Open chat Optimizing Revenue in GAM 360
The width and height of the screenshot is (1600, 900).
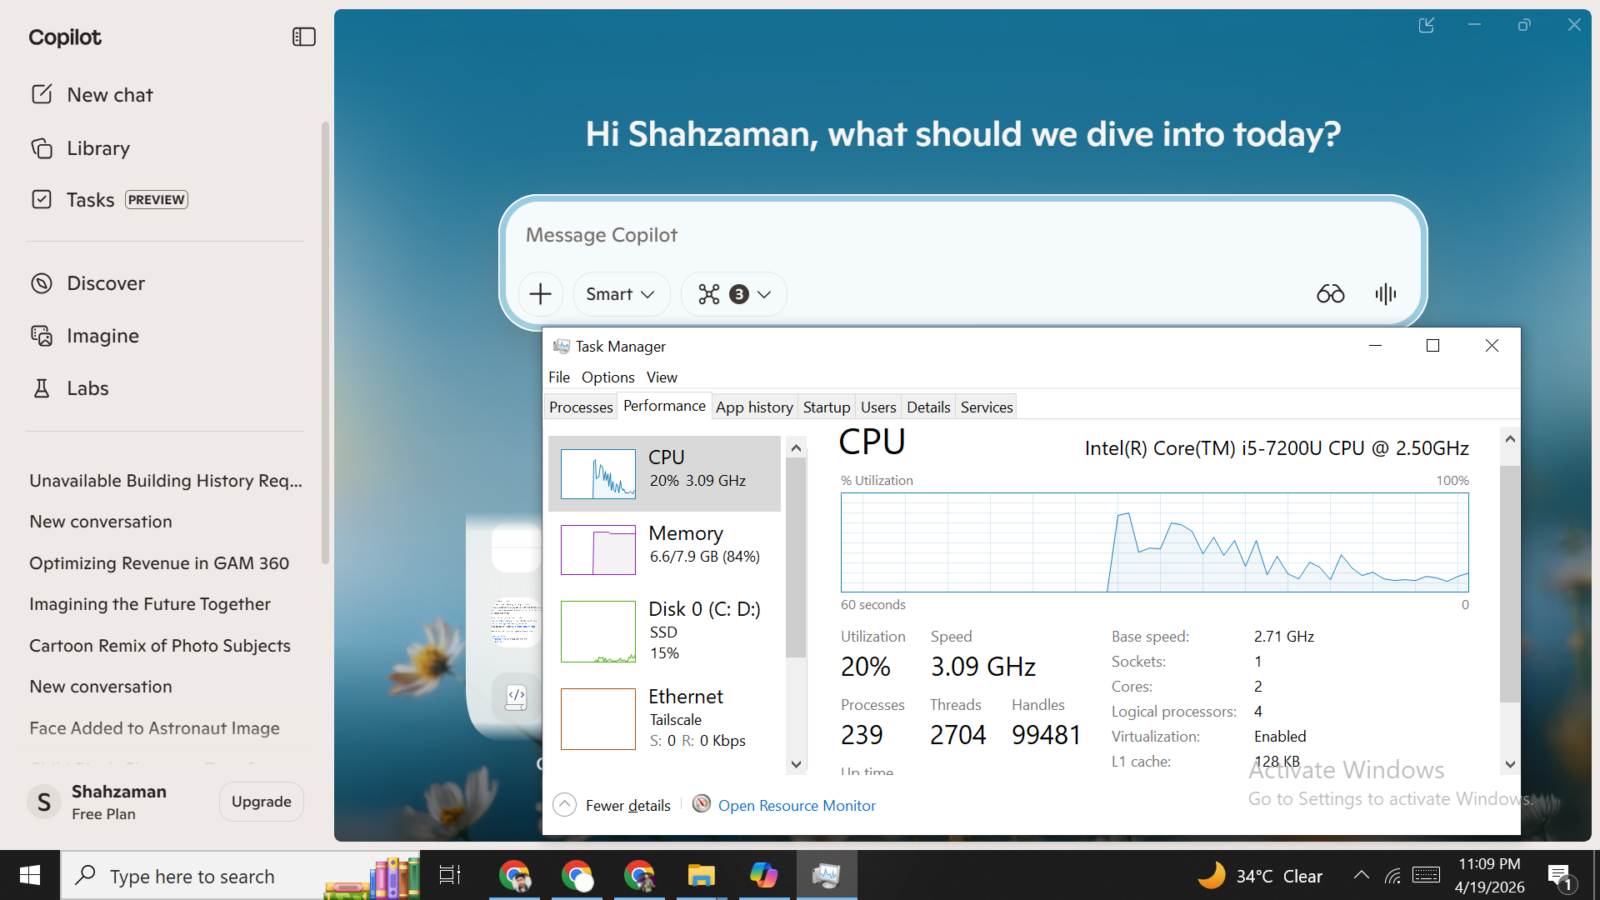(159, 563)
